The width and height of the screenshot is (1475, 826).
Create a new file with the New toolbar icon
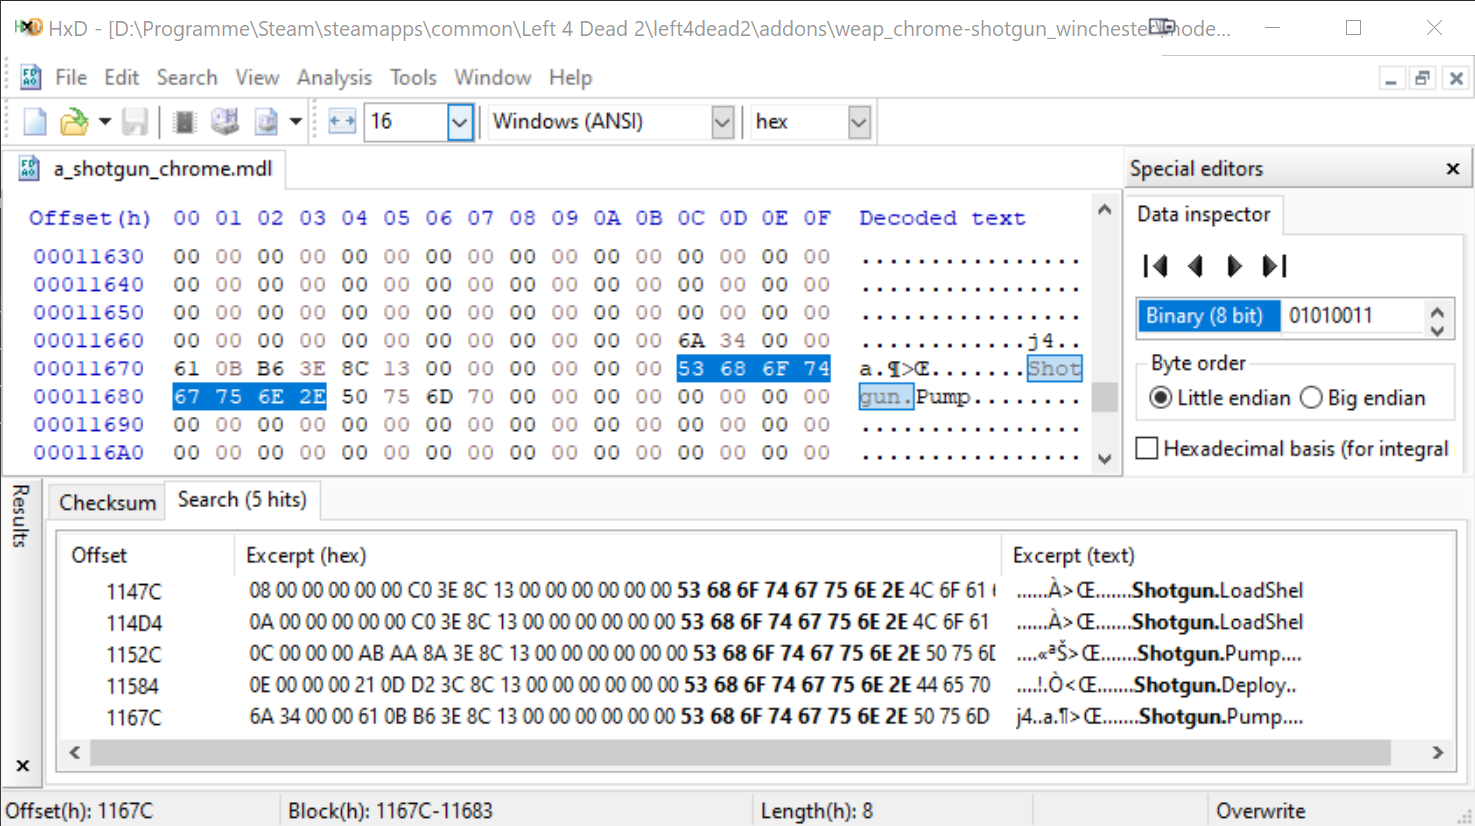tap(35, 122)
